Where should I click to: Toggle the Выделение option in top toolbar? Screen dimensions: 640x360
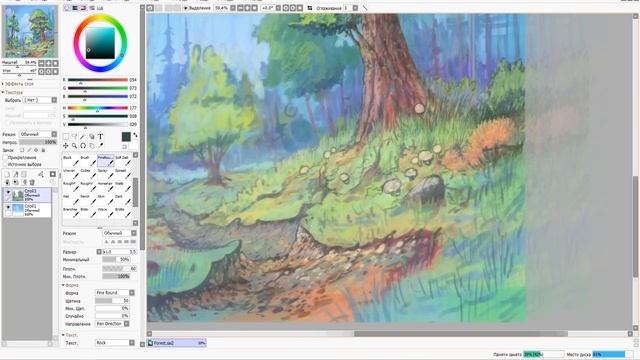197,8
